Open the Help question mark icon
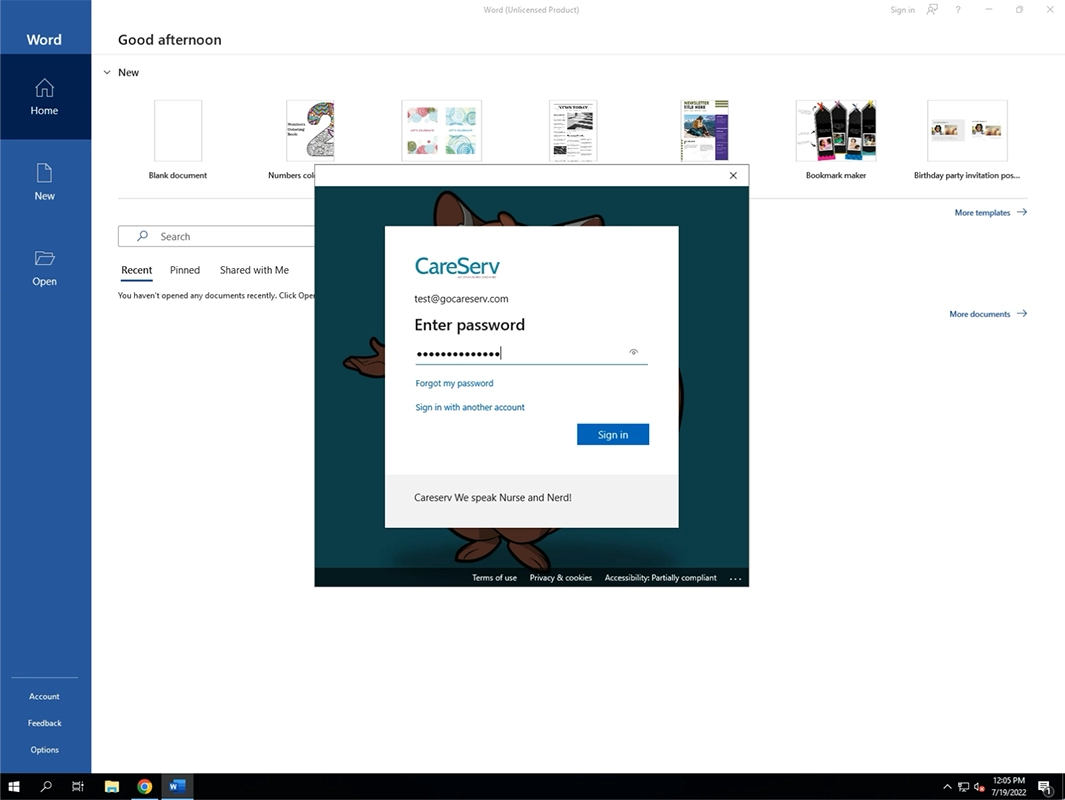This screenshot has height=800, width=1065. pyautogui.click(x=957, y=9)
